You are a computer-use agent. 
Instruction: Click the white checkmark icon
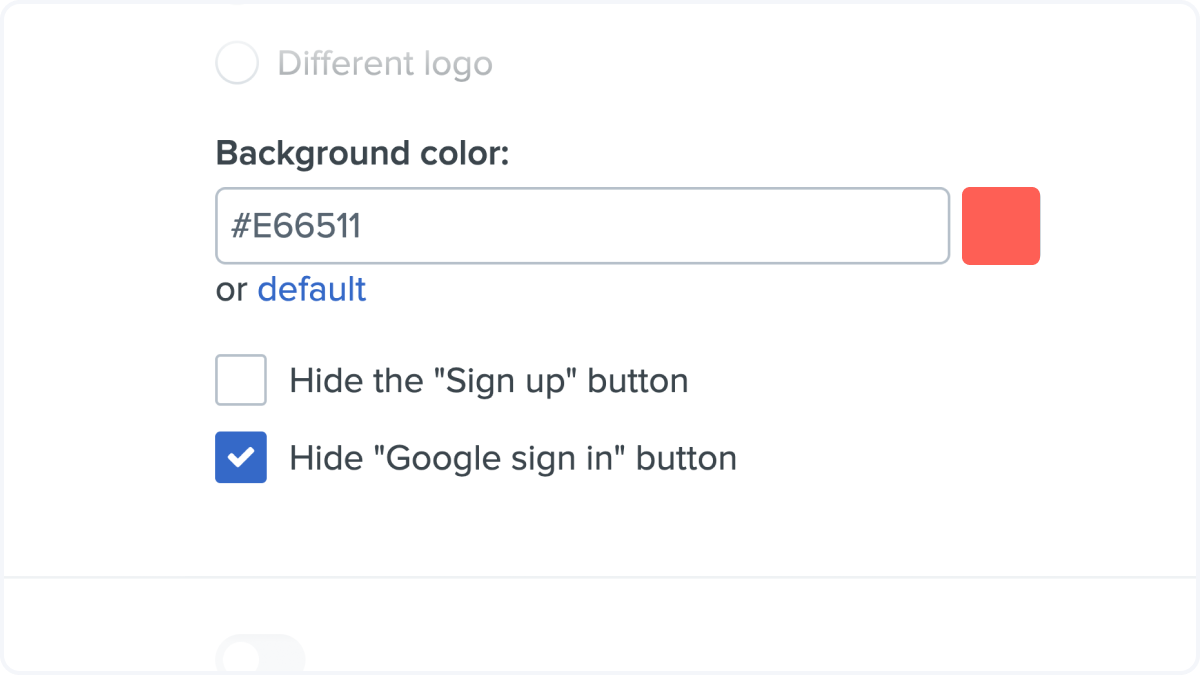click(x=241, y=457)
